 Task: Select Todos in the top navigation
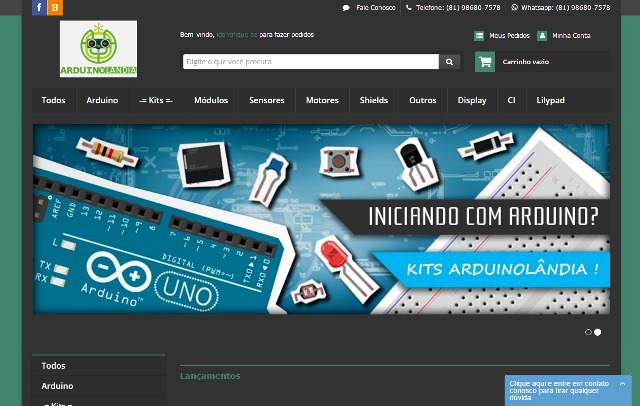click(53, 100)
